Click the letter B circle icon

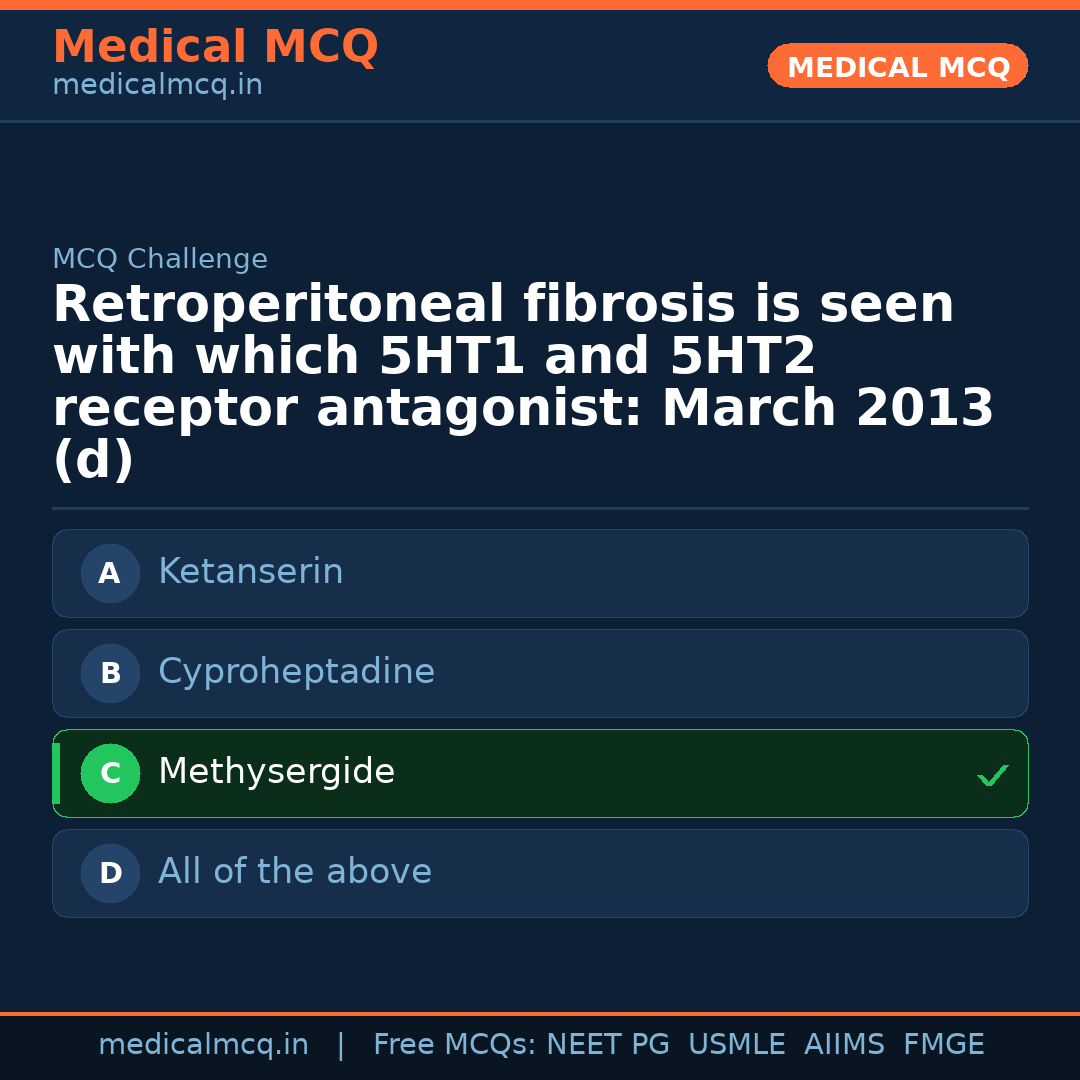[110, 673]
